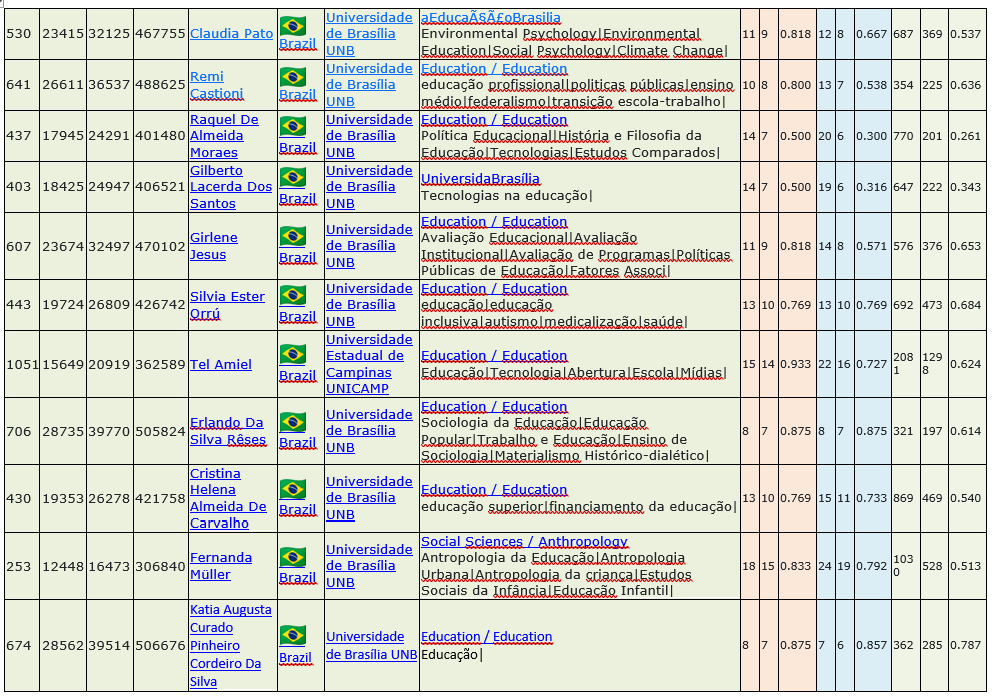Select the cell with value 0.261

click(x=966, y=136)
